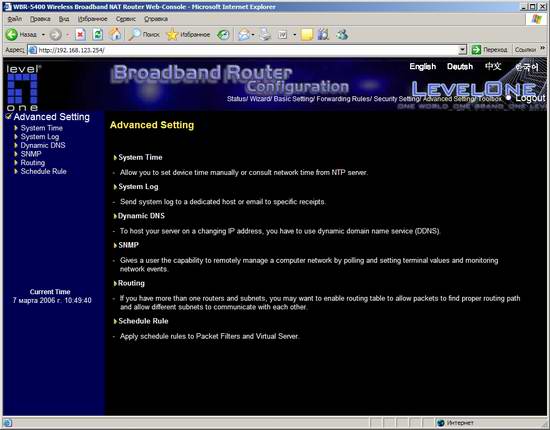
Task: Click the Mail envelope toolbar icon
Action: 243,34
